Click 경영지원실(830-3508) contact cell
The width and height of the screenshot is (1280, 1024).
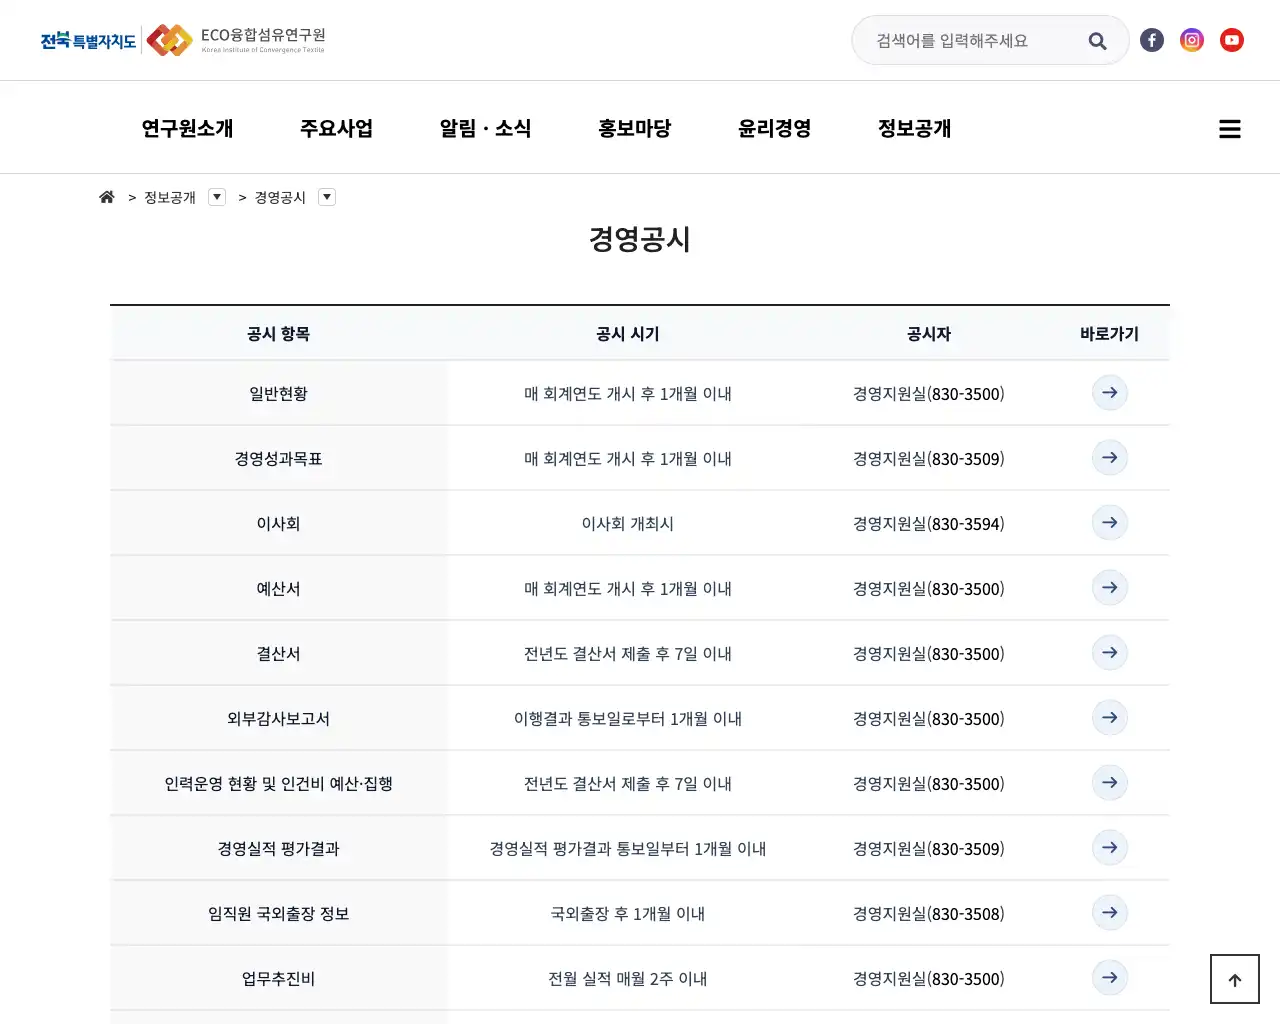929,914
